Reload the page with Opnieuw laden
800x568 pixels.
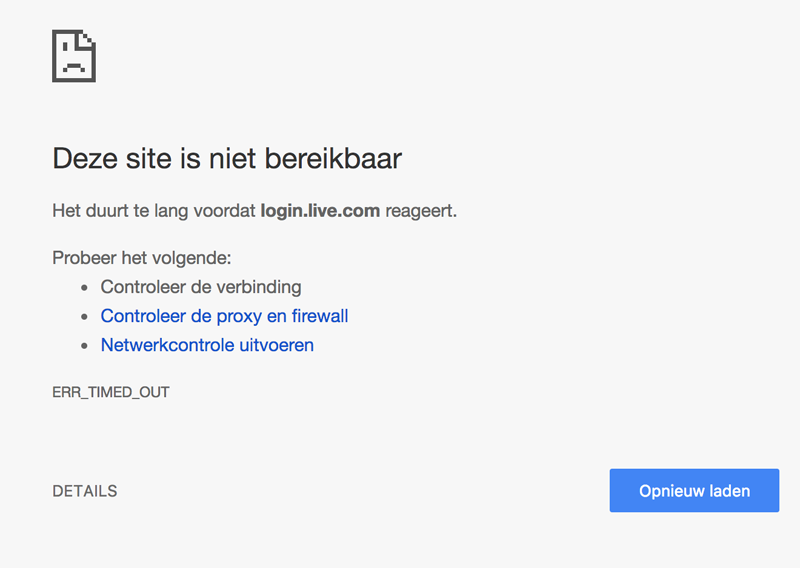[694, 491]
